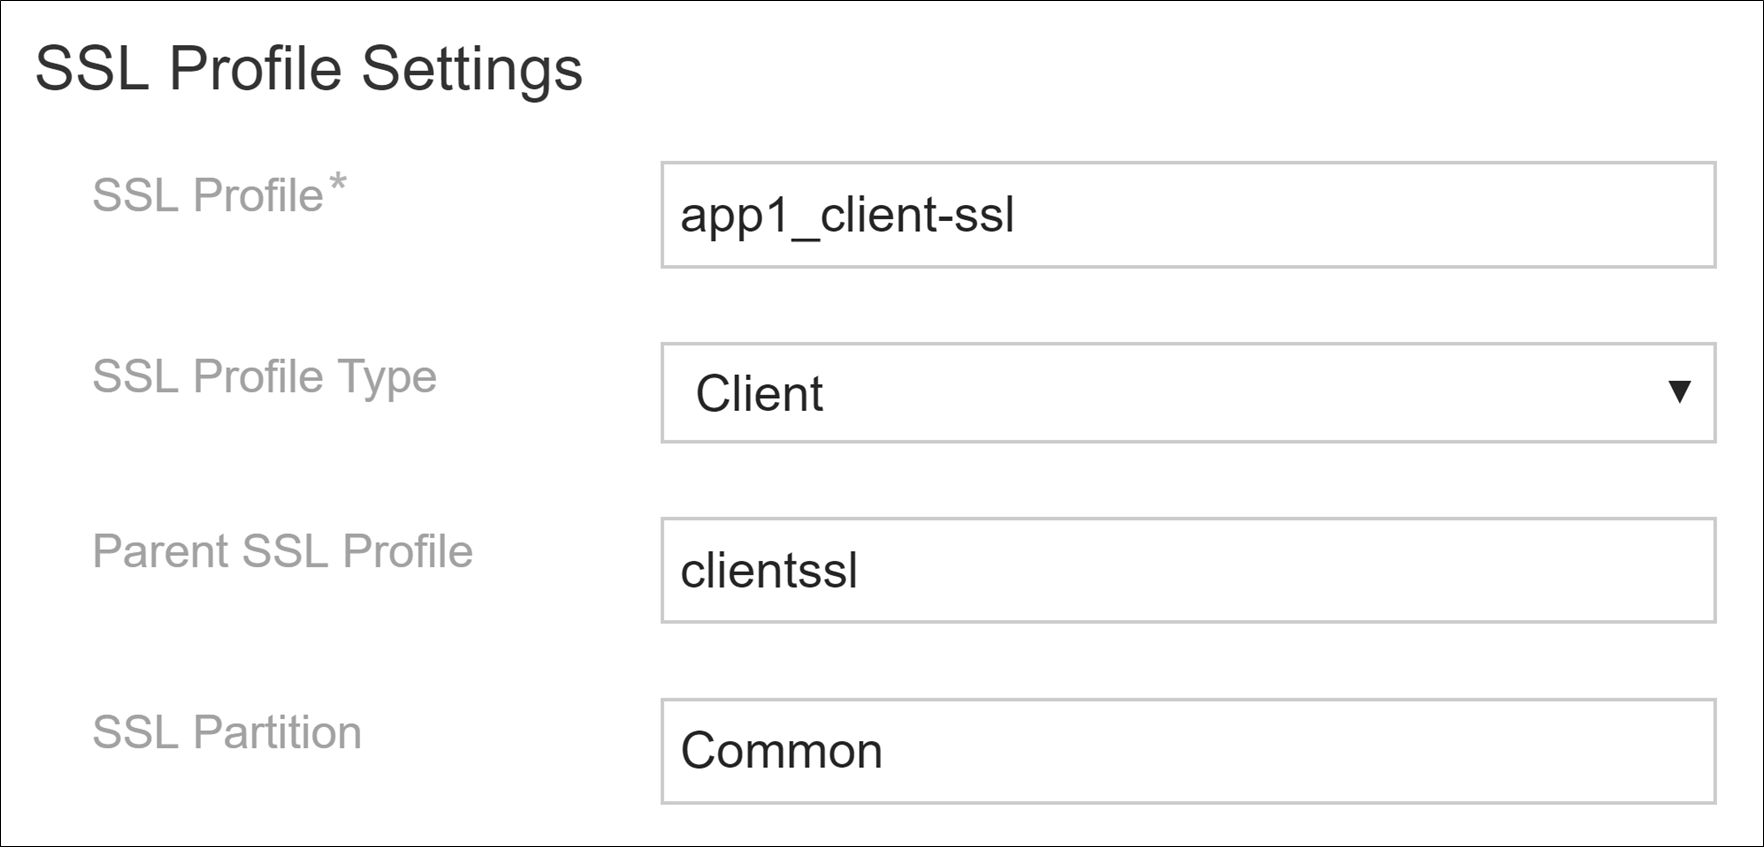This screenshot has width=1764, height=847.
Task: Place cursor in the clientssl text
Action: tap(769, 571)
